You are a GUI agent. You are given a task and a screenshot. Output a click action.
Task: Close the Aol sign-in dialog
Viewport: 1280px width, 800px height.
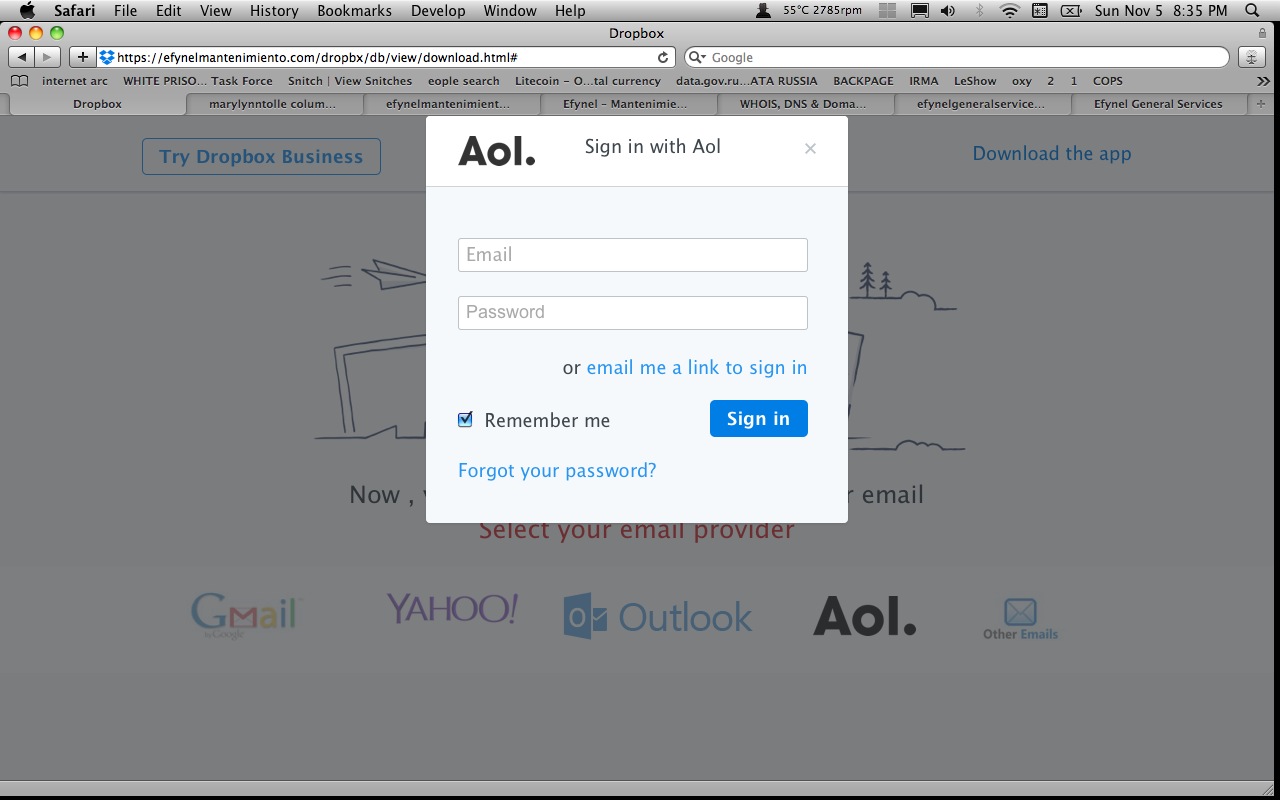810,149
